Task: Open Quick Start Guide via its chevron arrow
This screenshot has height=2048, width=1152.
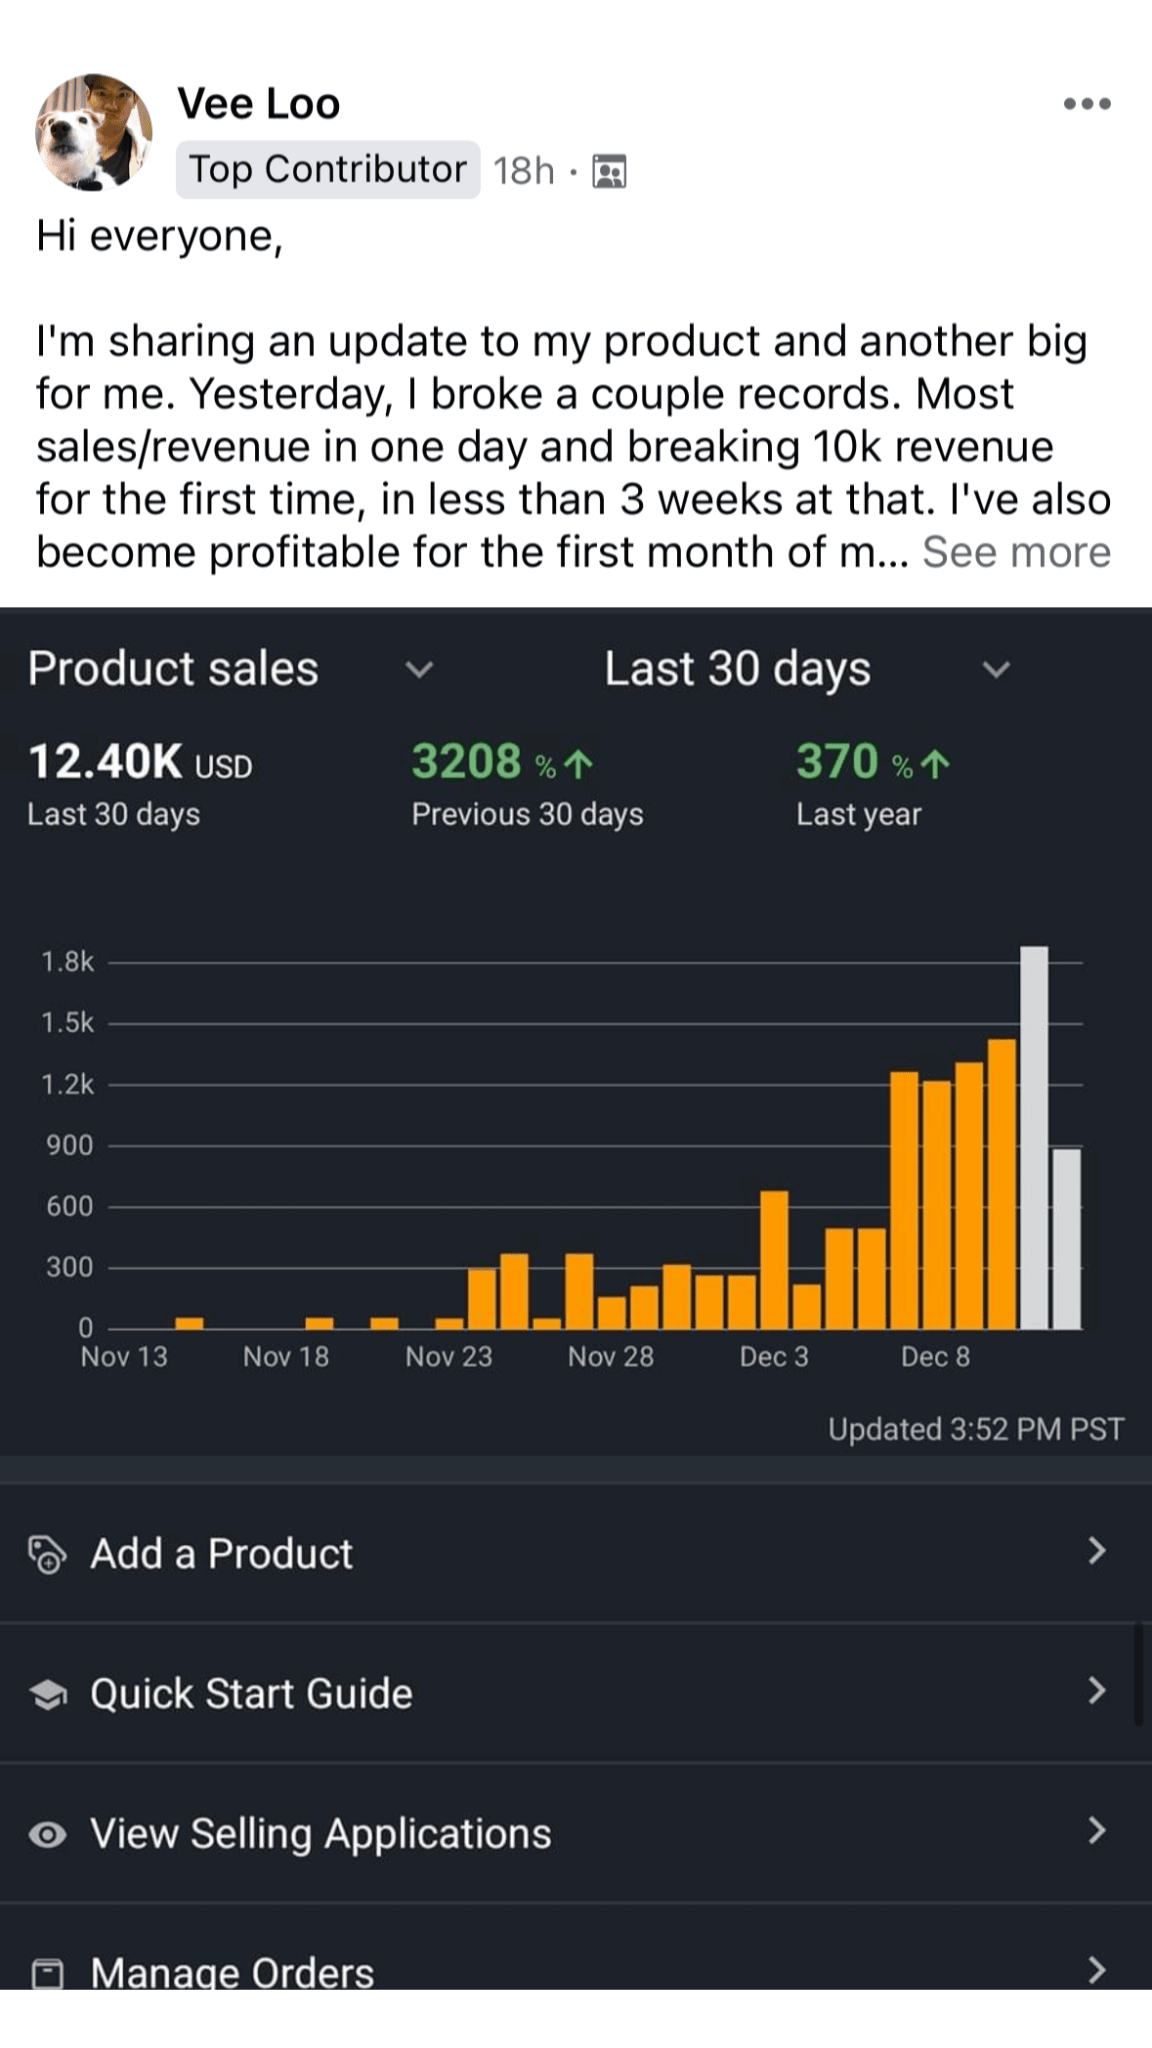Action: (1097, 1691)
